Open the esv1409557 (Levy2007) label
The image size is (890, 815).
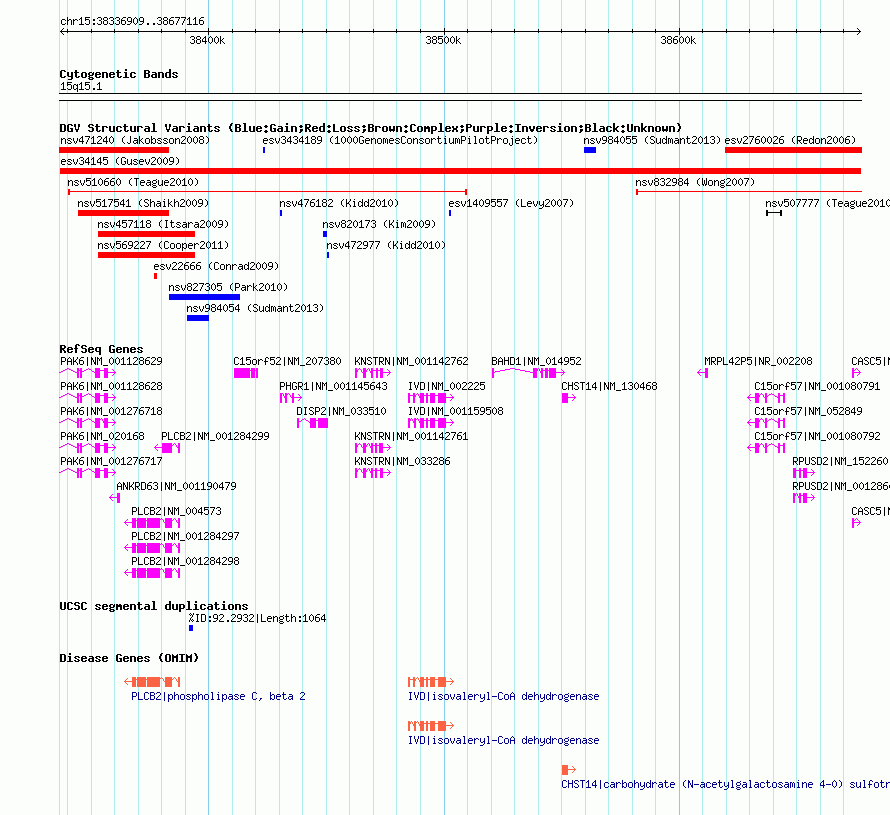(x=511, y=203)
